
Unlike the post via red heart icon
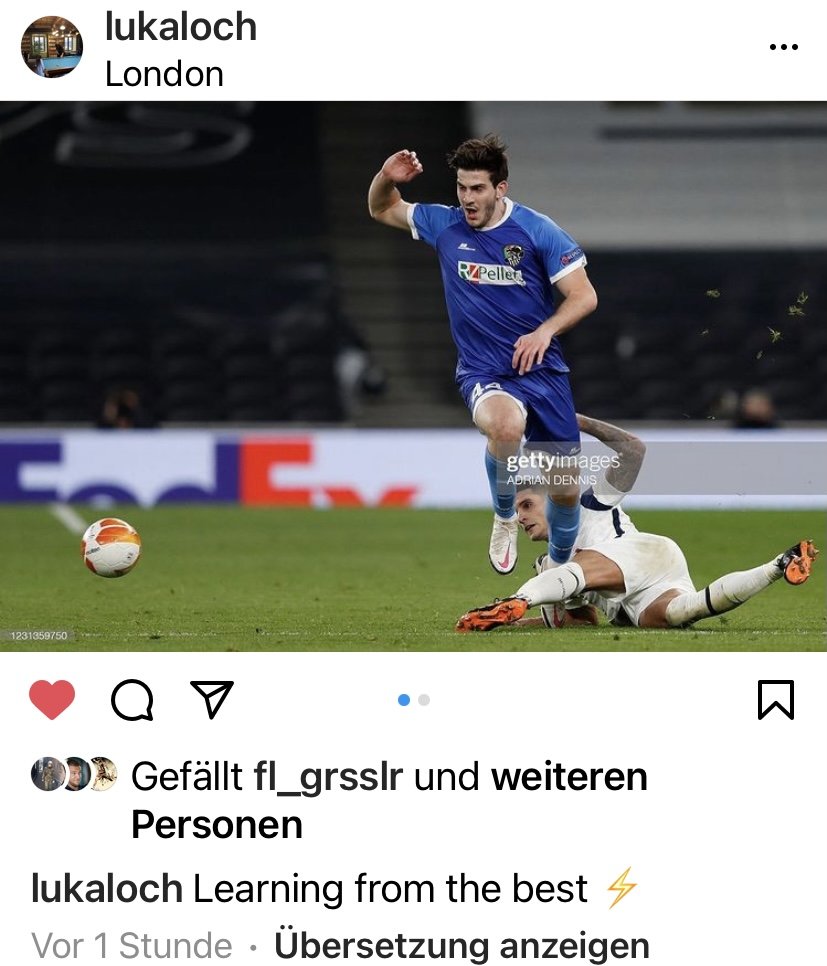click(52, 699)
